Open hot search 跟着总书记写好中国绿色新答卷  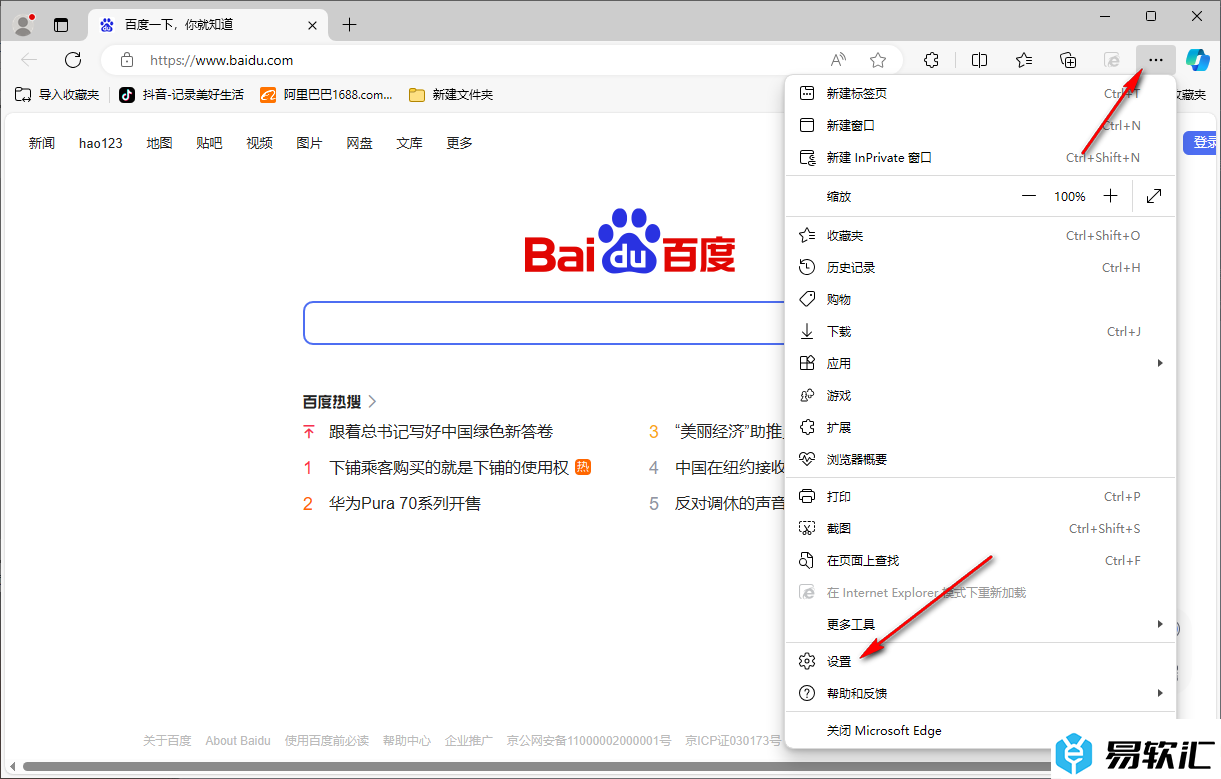click(441, 432)
